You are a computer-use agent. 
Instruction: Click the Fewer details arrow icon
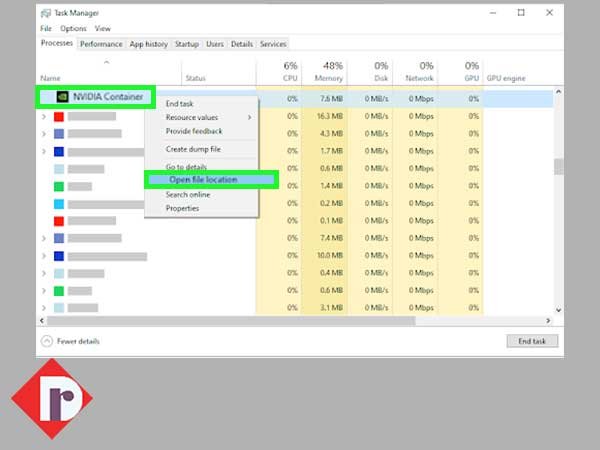point(47,341)
